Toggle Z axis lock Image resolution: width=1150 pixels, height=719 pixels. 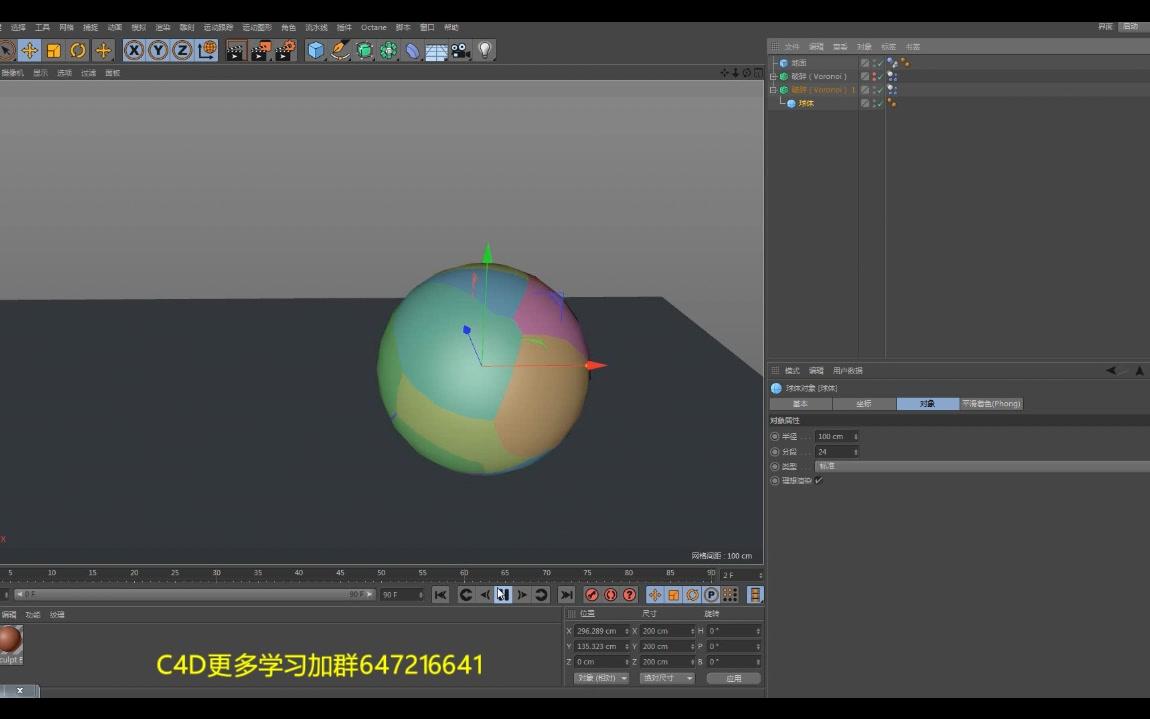(182, 50)
